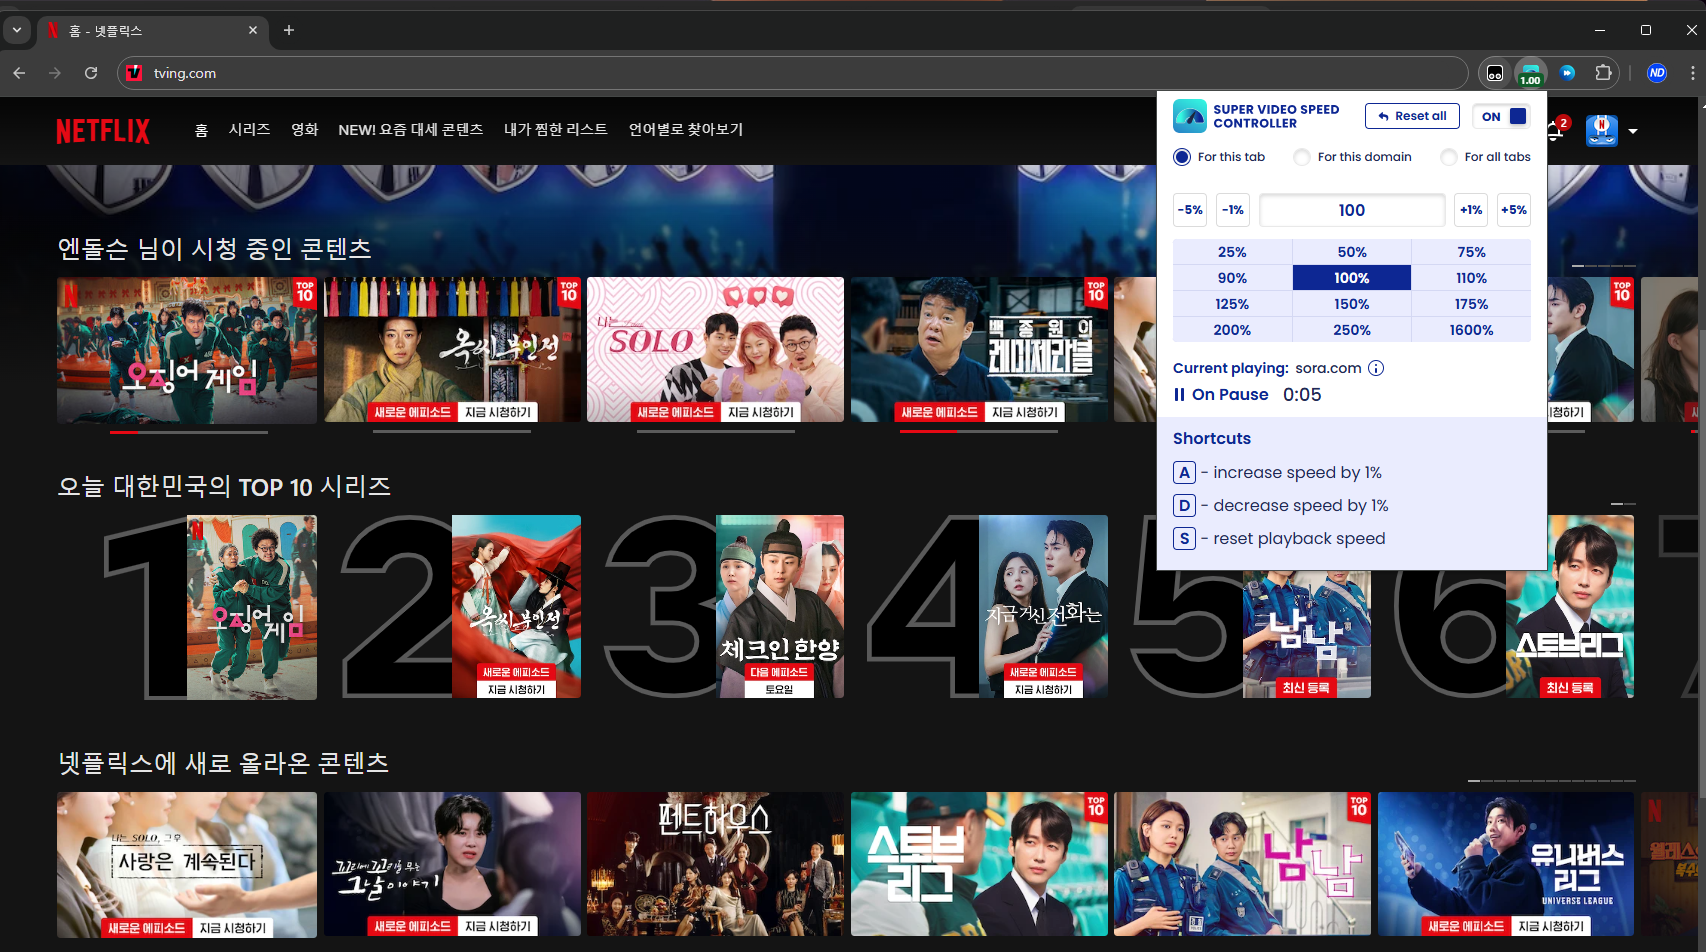Image resolution: width=1706 pixels, height=952 pixels.
Task: Select the For this tab radio
Action: pyautogui.click(x=1182, y=157)
